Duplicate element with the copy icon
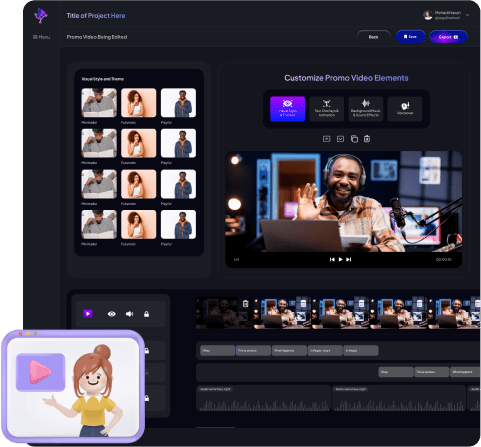The height and width of the screenshot is (447, 481). coord(354,139)
